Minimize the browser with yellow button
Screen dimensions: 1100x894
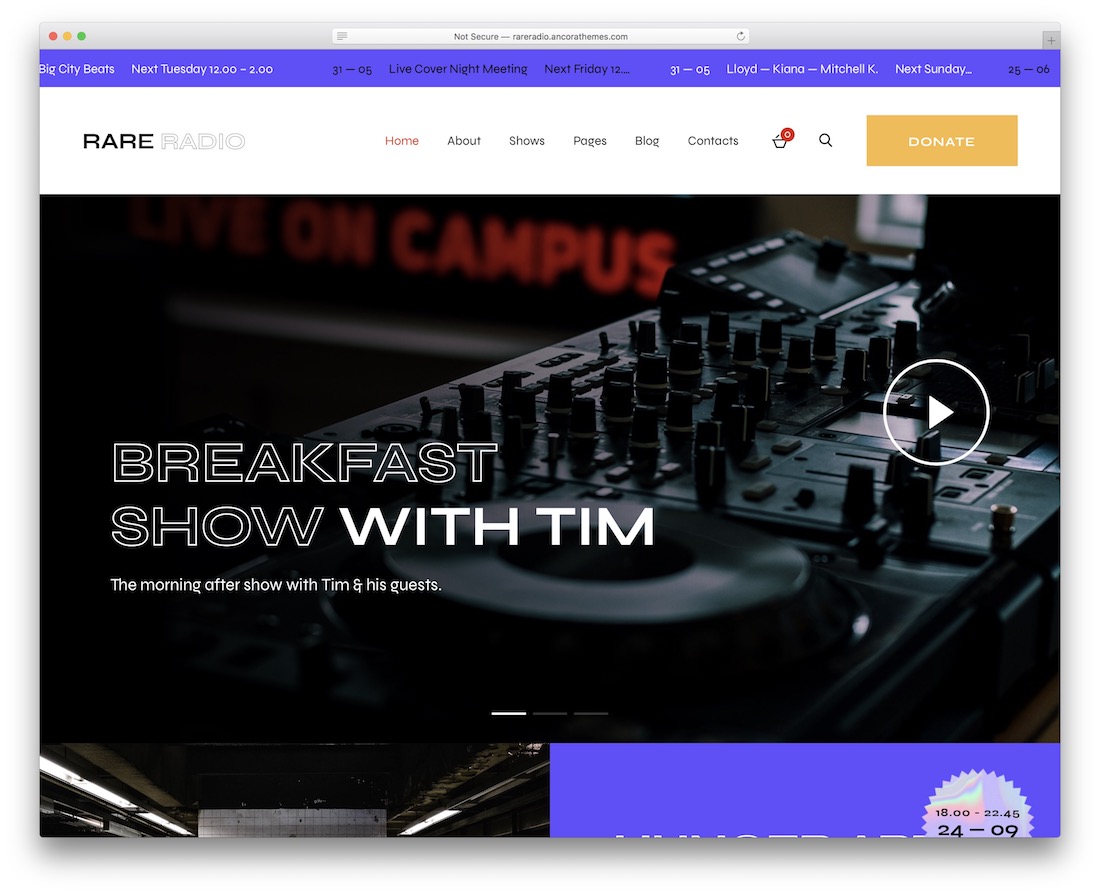pyautogui.click(x=67, y=36)
